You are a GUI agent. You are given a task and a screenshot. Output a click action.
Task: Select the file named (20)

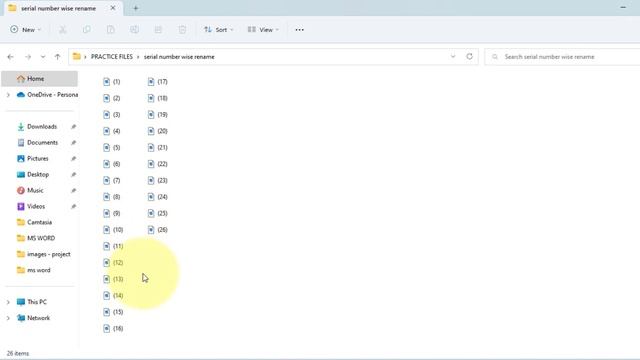coord(158,131)
